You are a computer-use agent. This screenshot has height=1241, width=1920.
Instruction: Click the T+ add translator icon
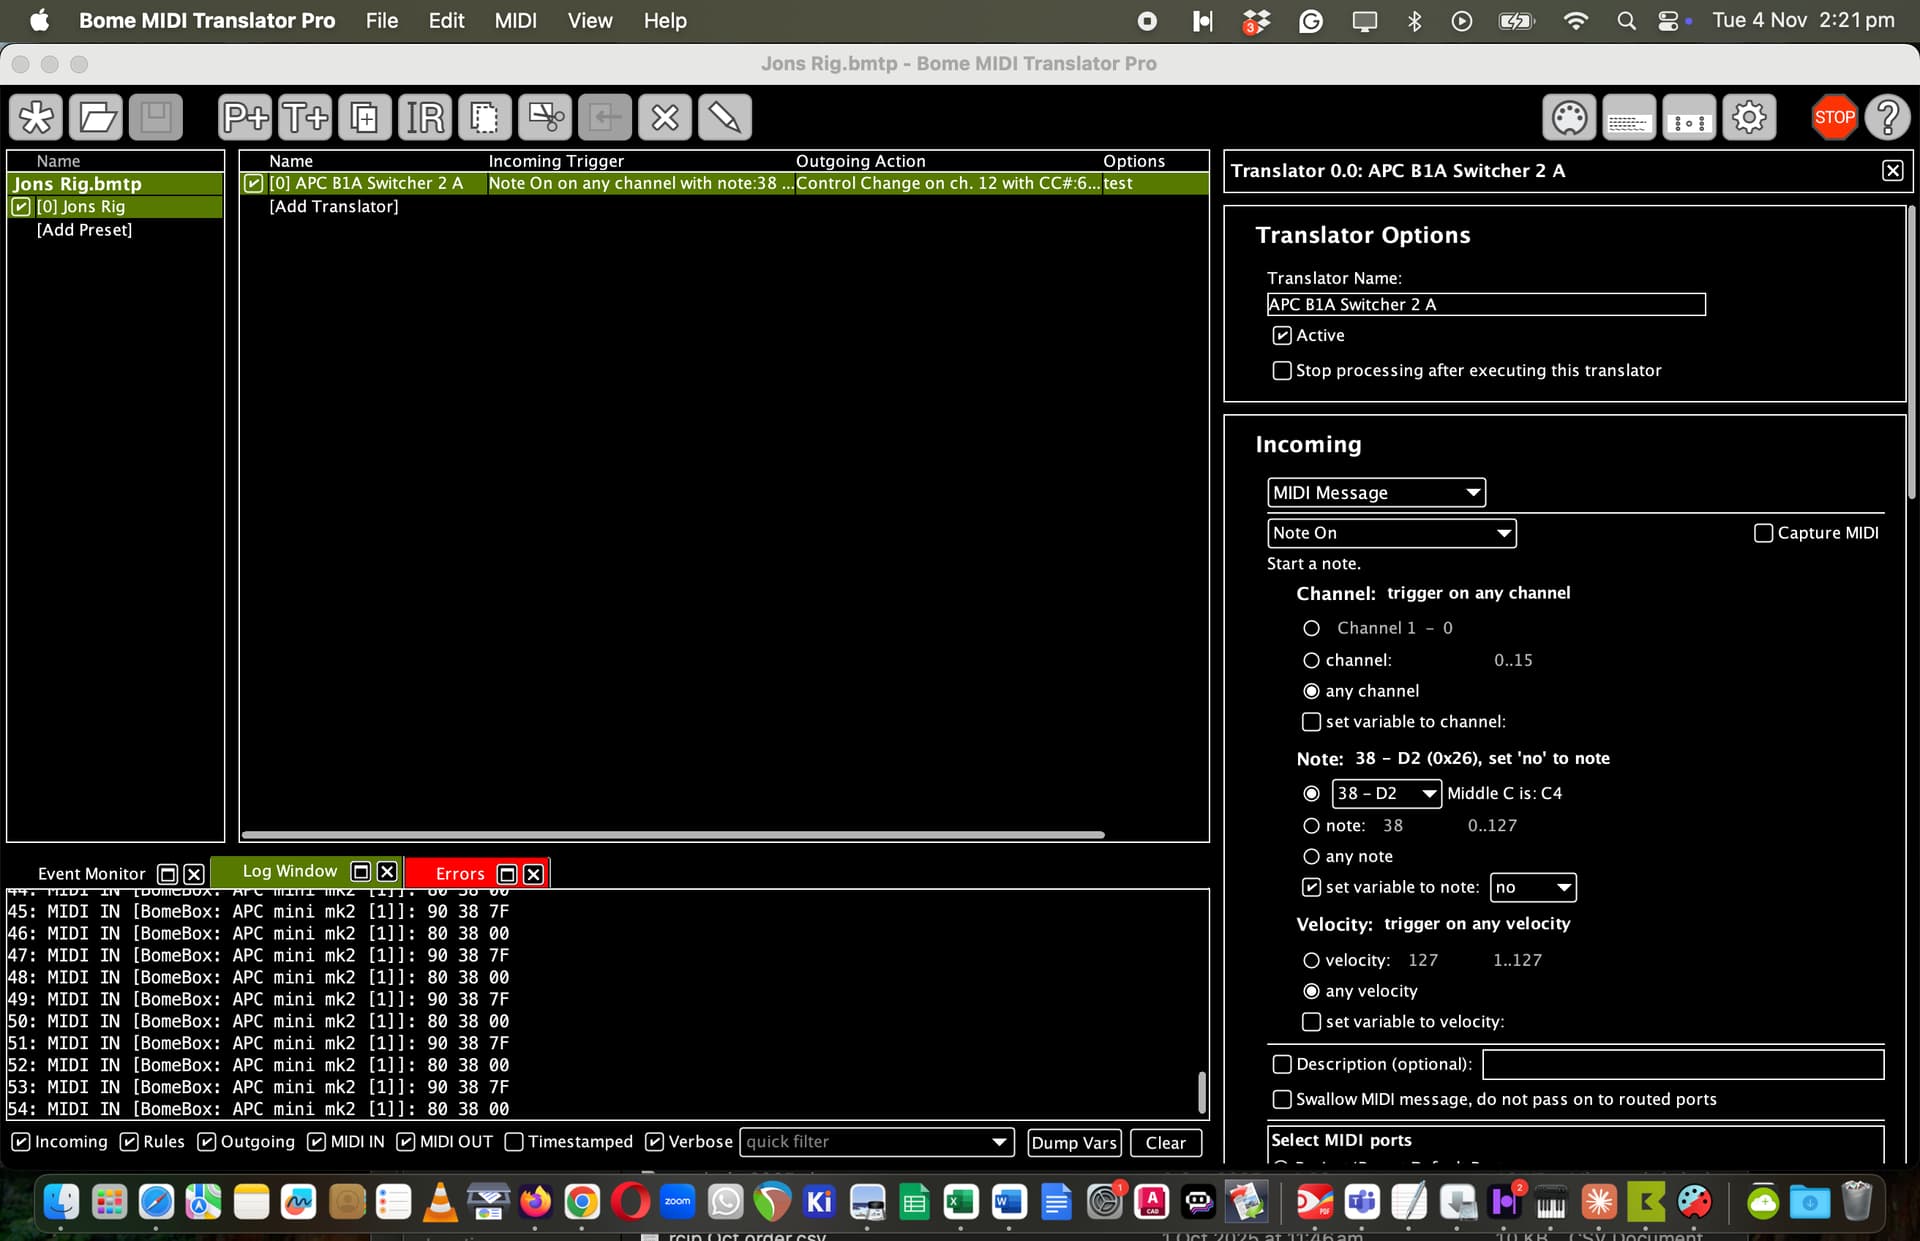[305, 118]
